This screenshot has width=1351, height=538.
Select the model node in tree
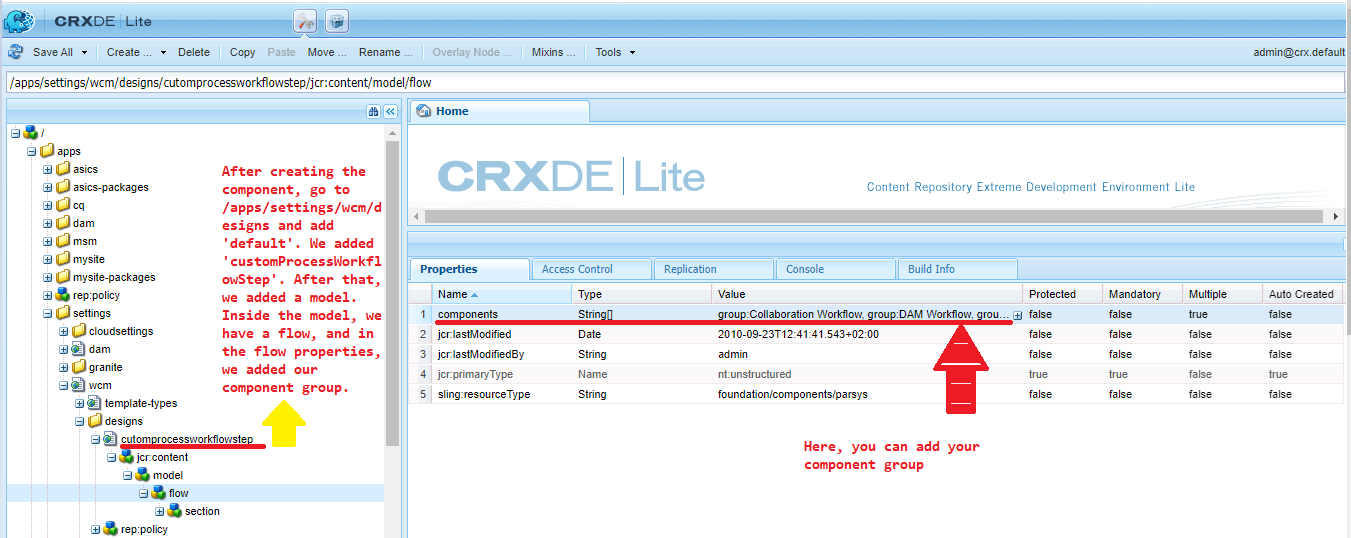168,475
